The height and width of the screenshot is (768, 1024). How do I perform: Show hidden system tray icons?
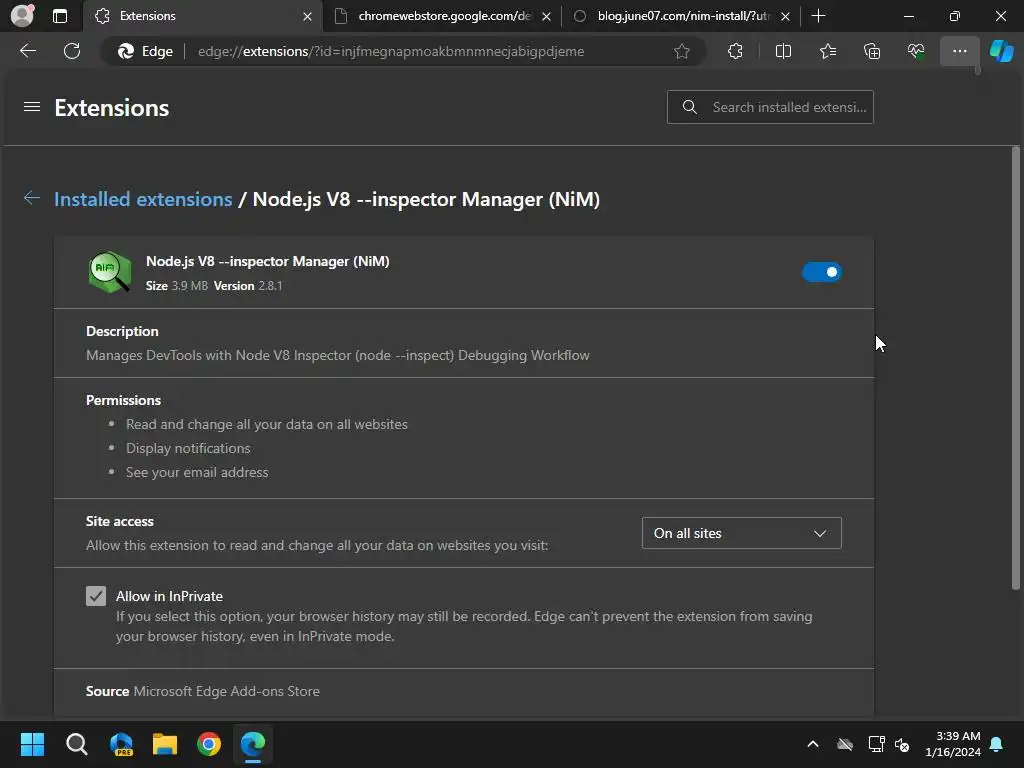(x=813, y=744)
